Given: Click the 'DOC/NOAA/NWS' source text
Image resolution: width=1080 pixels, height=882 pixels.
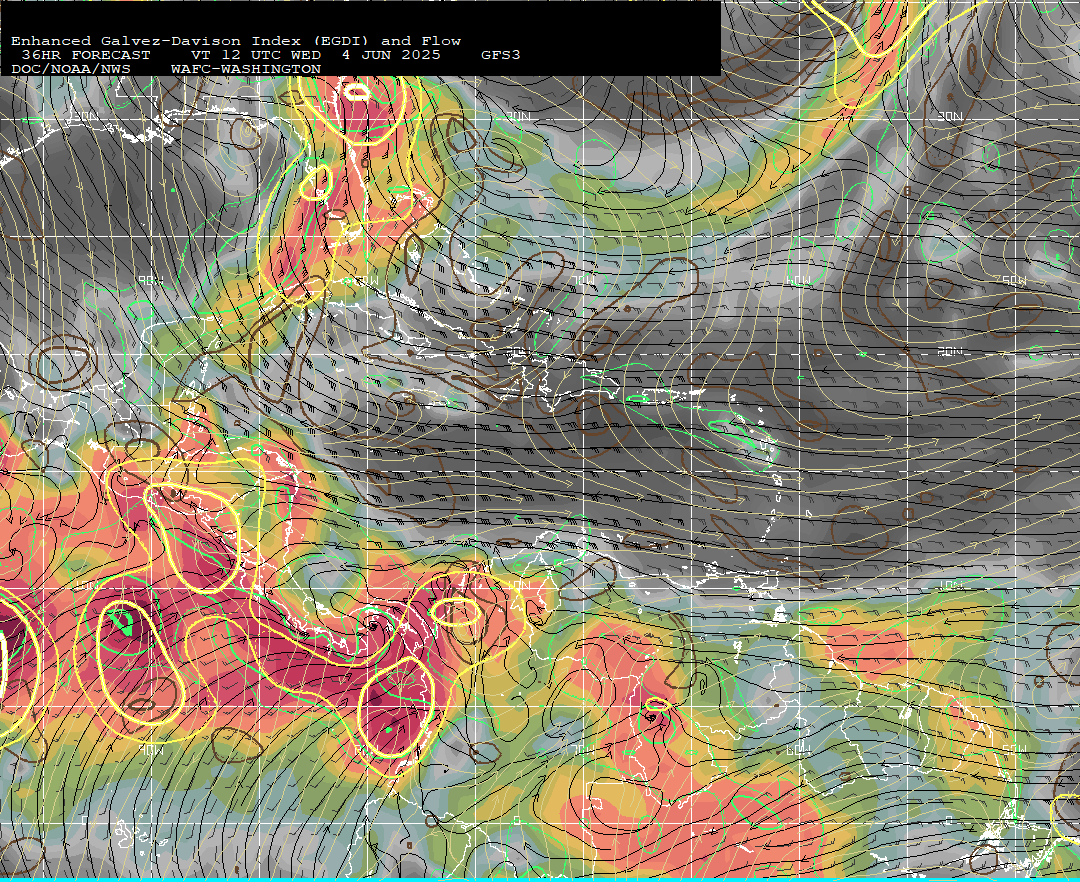Looking at the screenshot, I should (70, 70).
